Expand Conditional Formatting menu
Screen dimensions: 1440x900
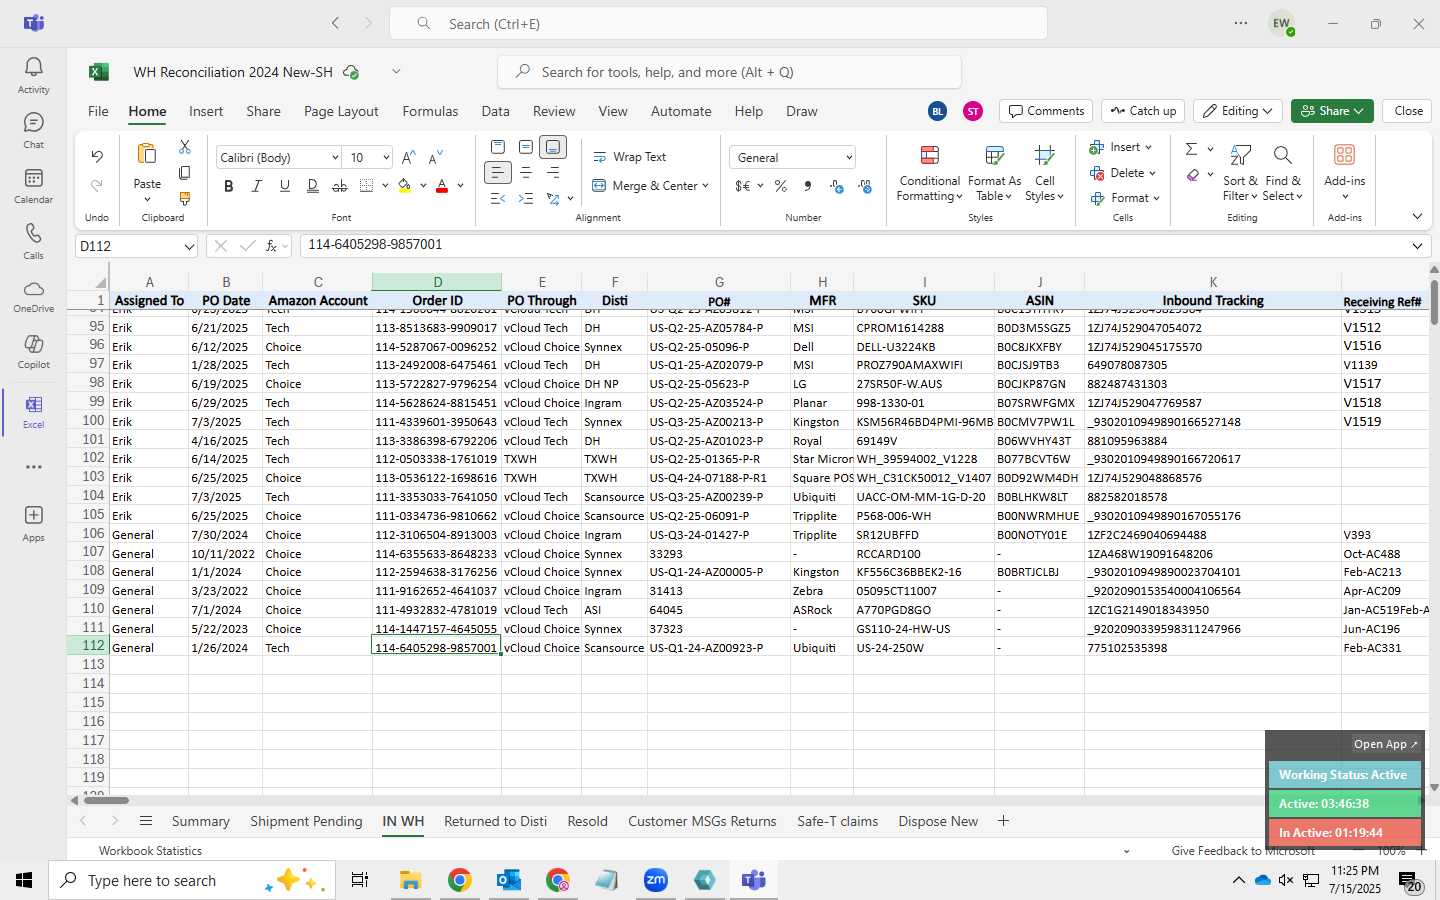click(x=929, y=172)
